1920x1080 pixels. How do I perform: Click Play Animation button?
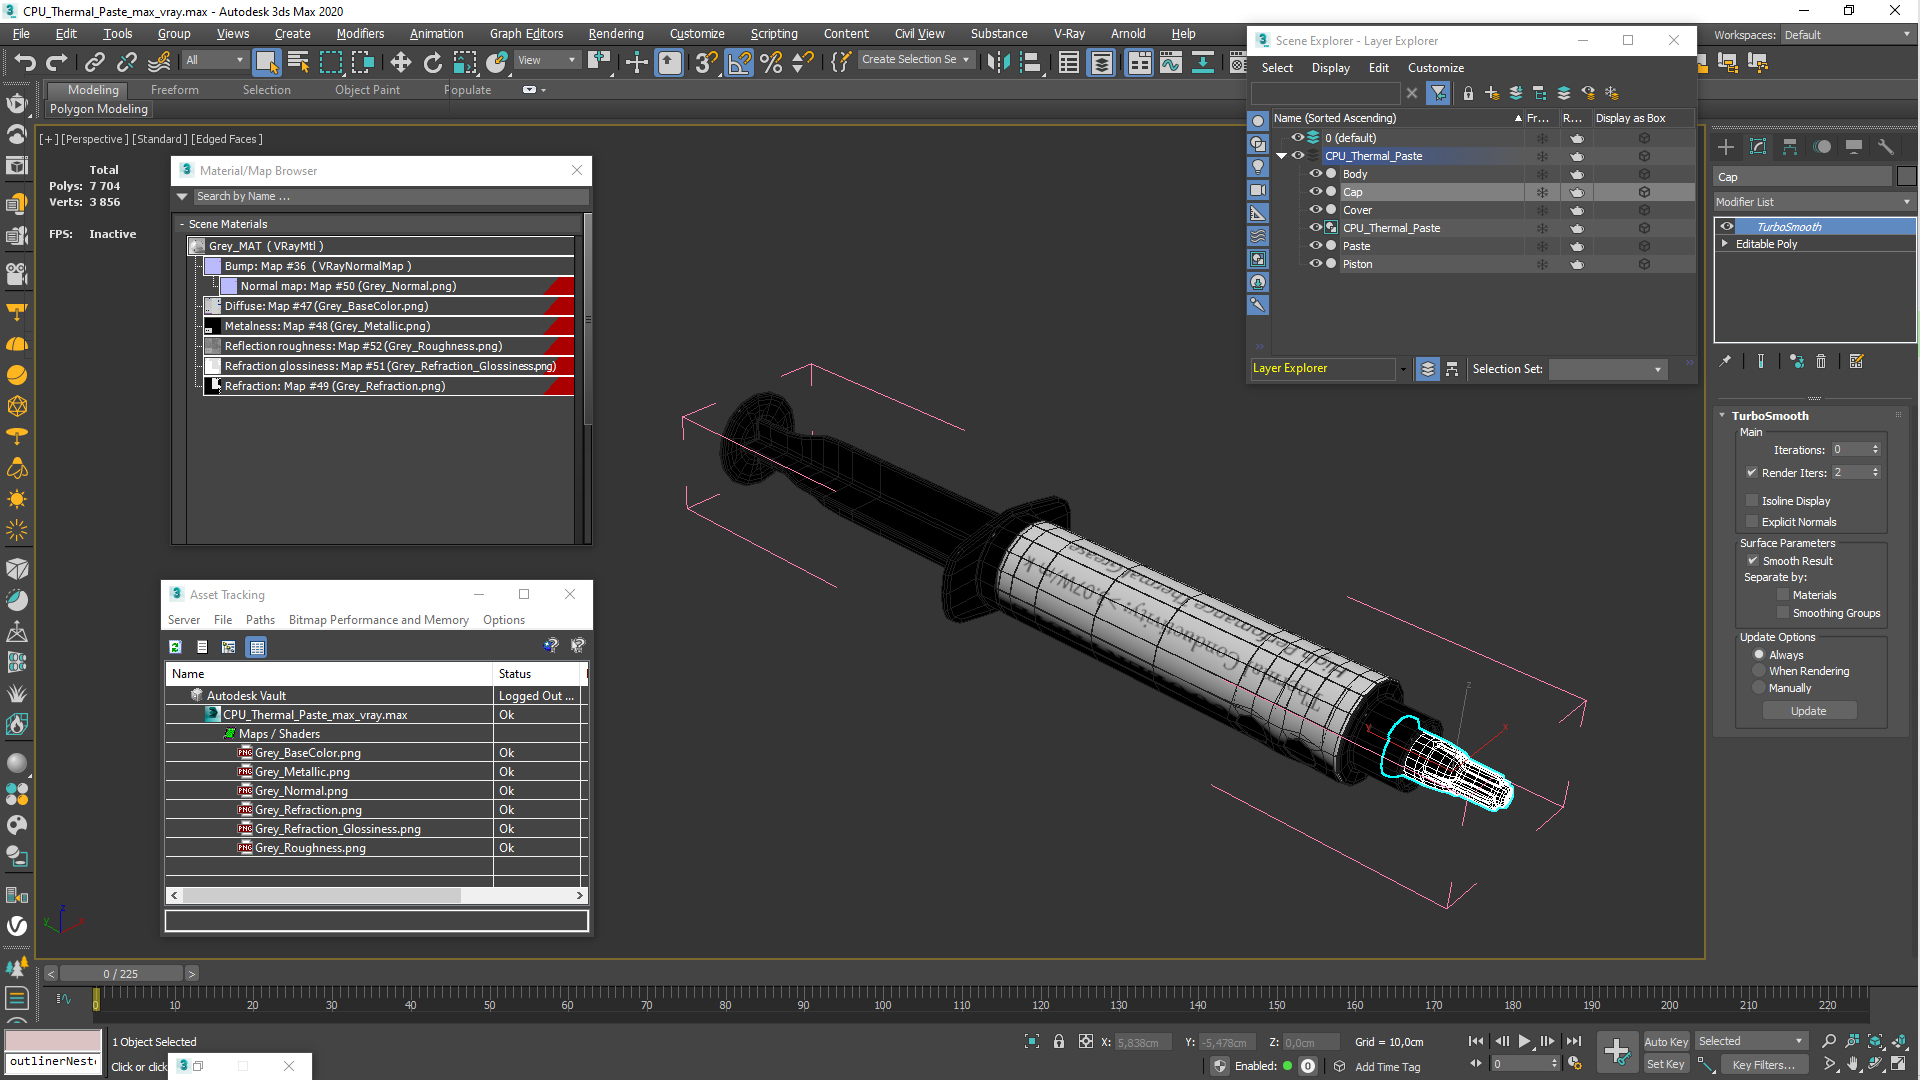pyautogui.click(x=1524, y=1041)
